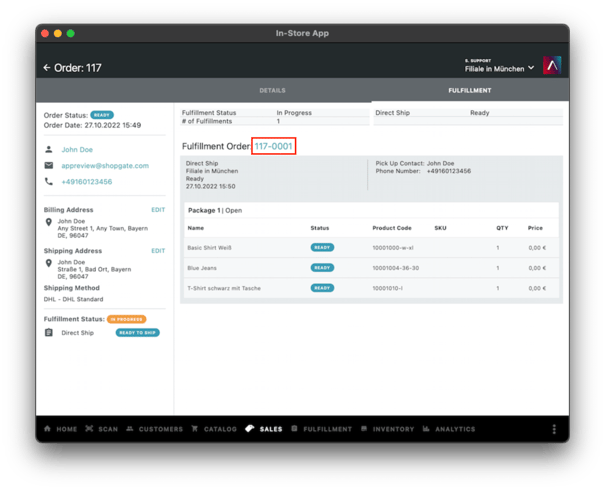
Task: Open Customers in bottom navigation
Action: (x=154, y=429)
